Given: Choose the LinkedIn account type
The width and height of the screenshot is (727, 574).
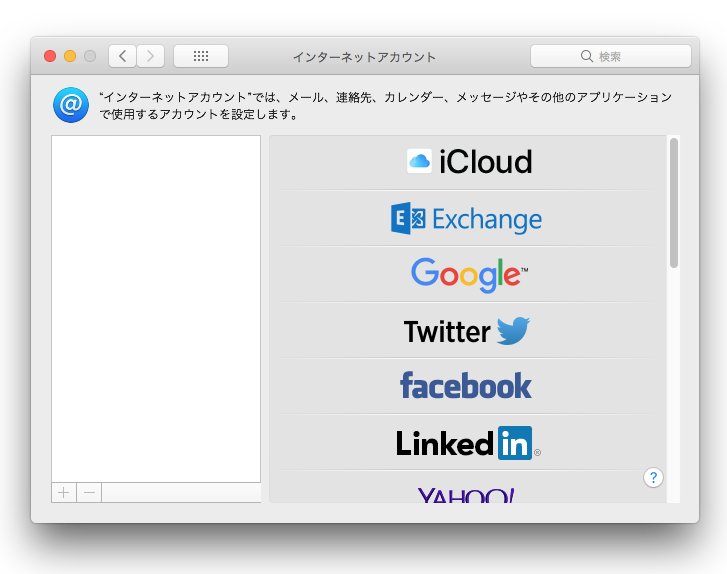Looking at the screenshot, I should point(468,442).
